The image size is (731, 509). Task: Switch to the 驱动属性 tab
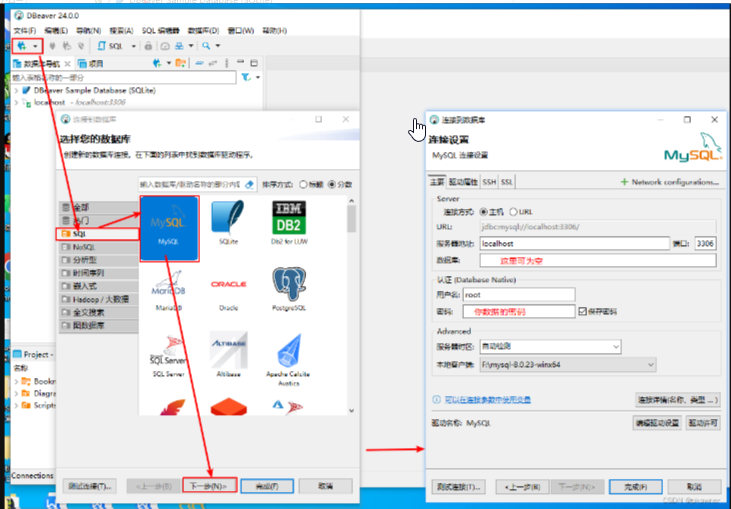click(x=463, y=182)
